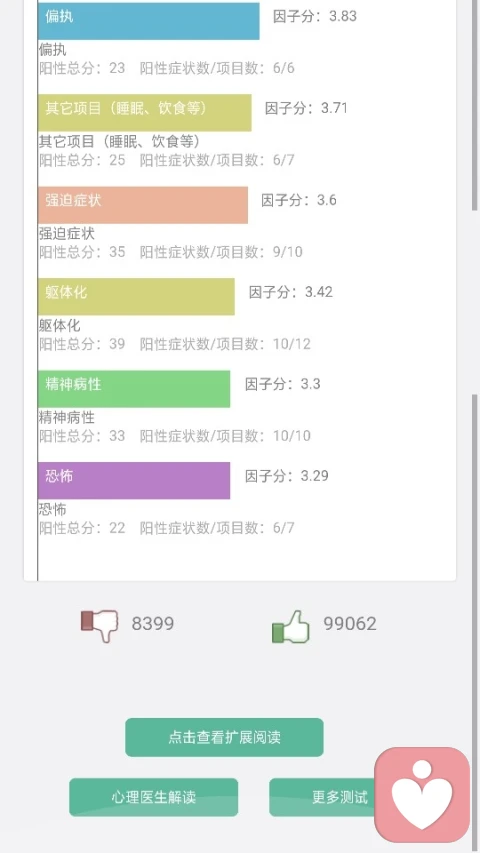Select the purple 恐怖 bar
Image resolution: width=480 pixels, height=853 pixels.
click(134, 480)
